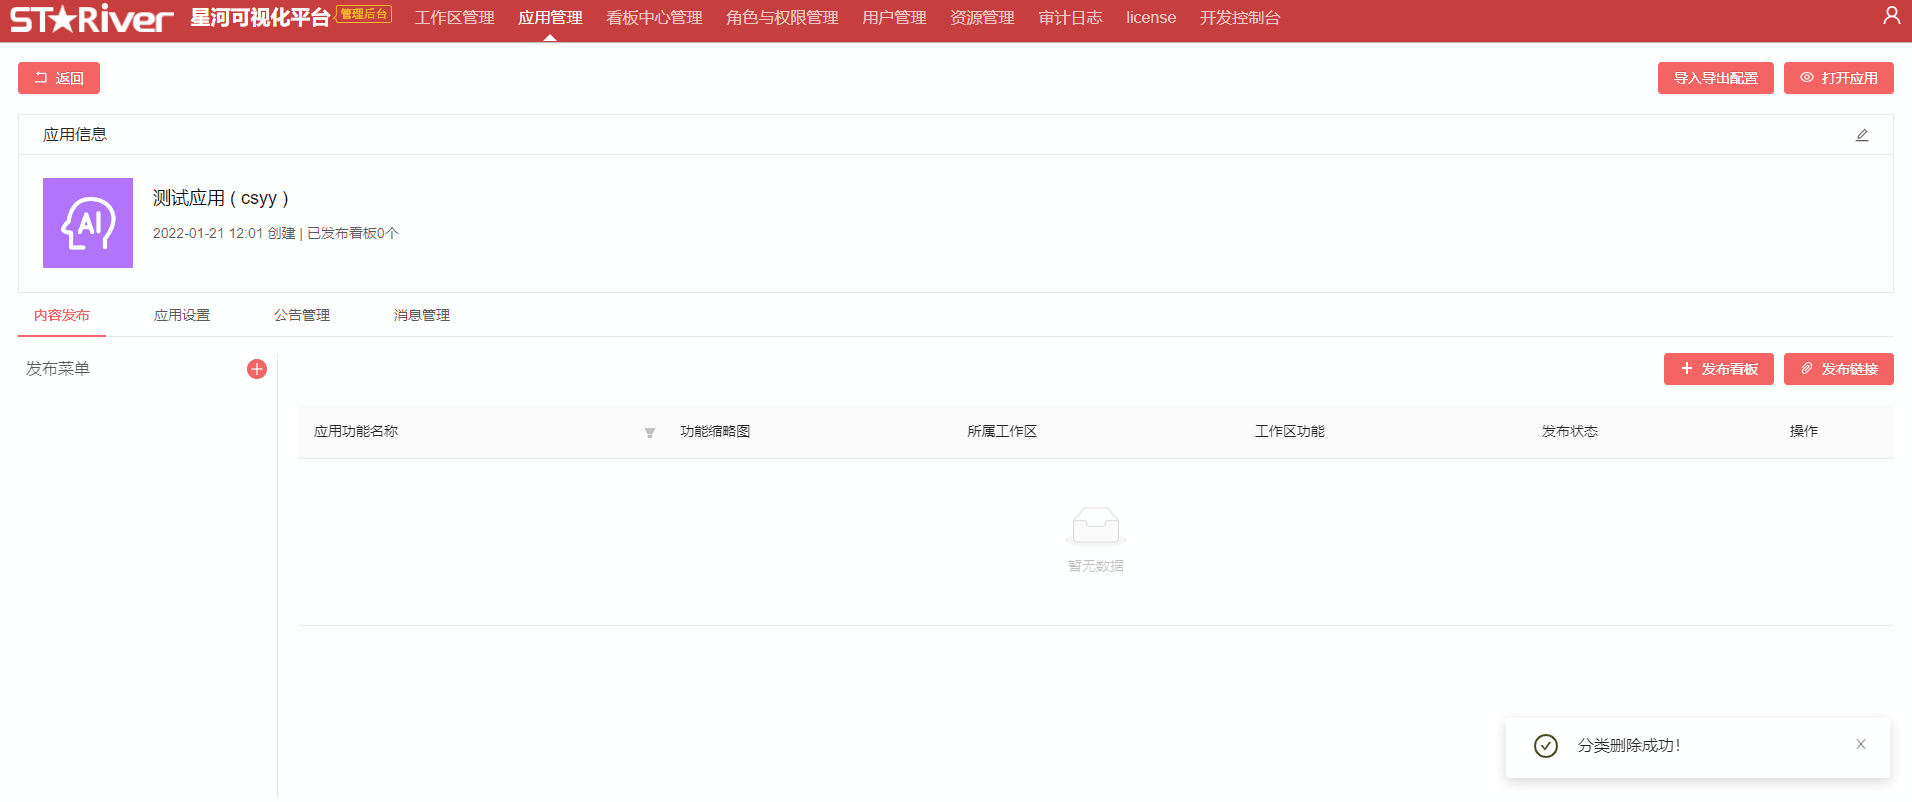Switch to the 公告管理 tab
This screenshot has width=1912, height=802.
click(x=302, y=315)
